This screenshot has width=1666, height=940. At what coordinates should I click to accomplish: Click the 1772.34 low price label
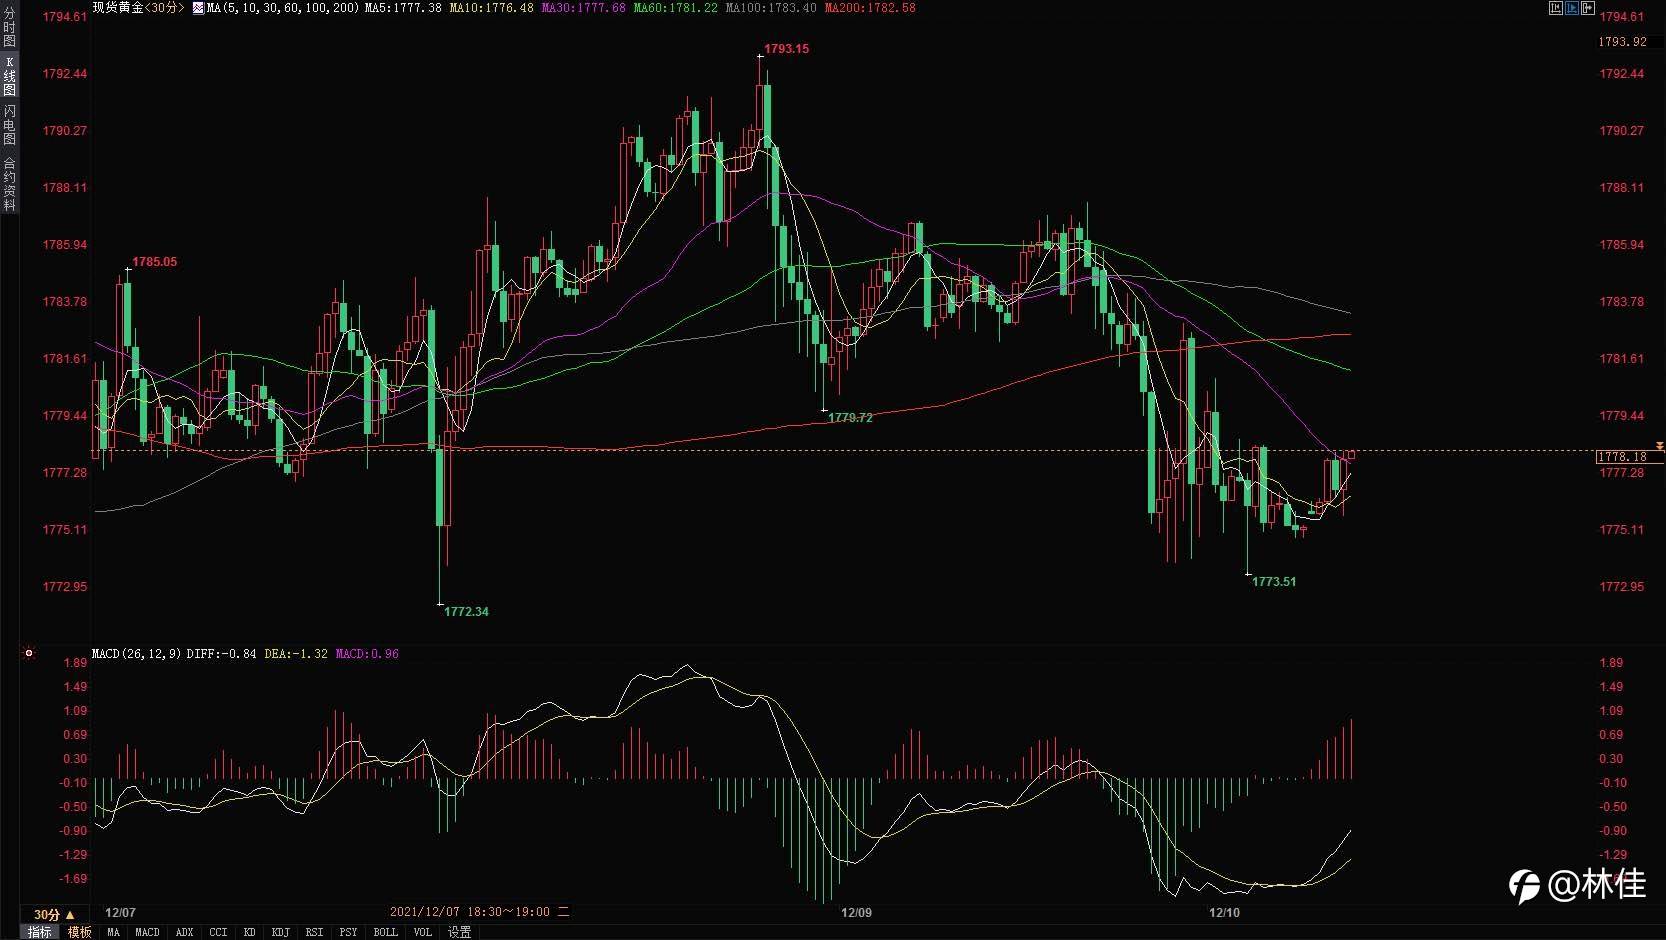tap(466, 612)
